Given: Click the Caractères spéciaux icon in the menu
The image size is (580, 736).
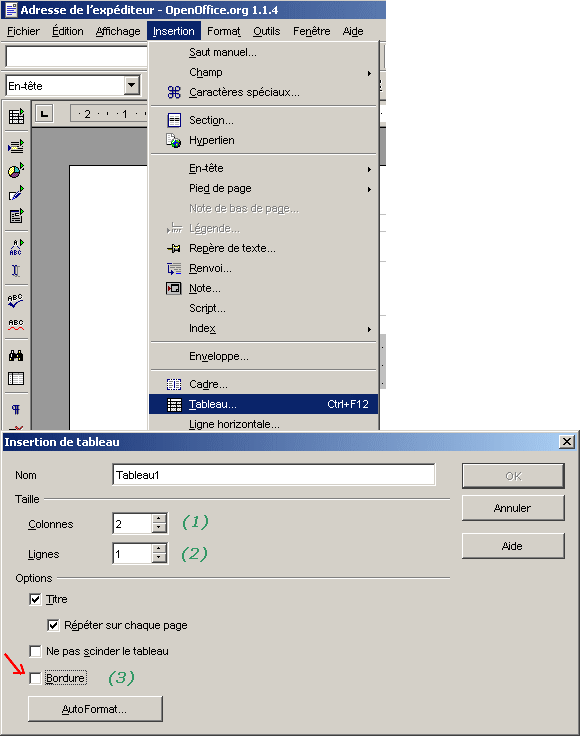Looking at the screenshot, I should [174, 92].
